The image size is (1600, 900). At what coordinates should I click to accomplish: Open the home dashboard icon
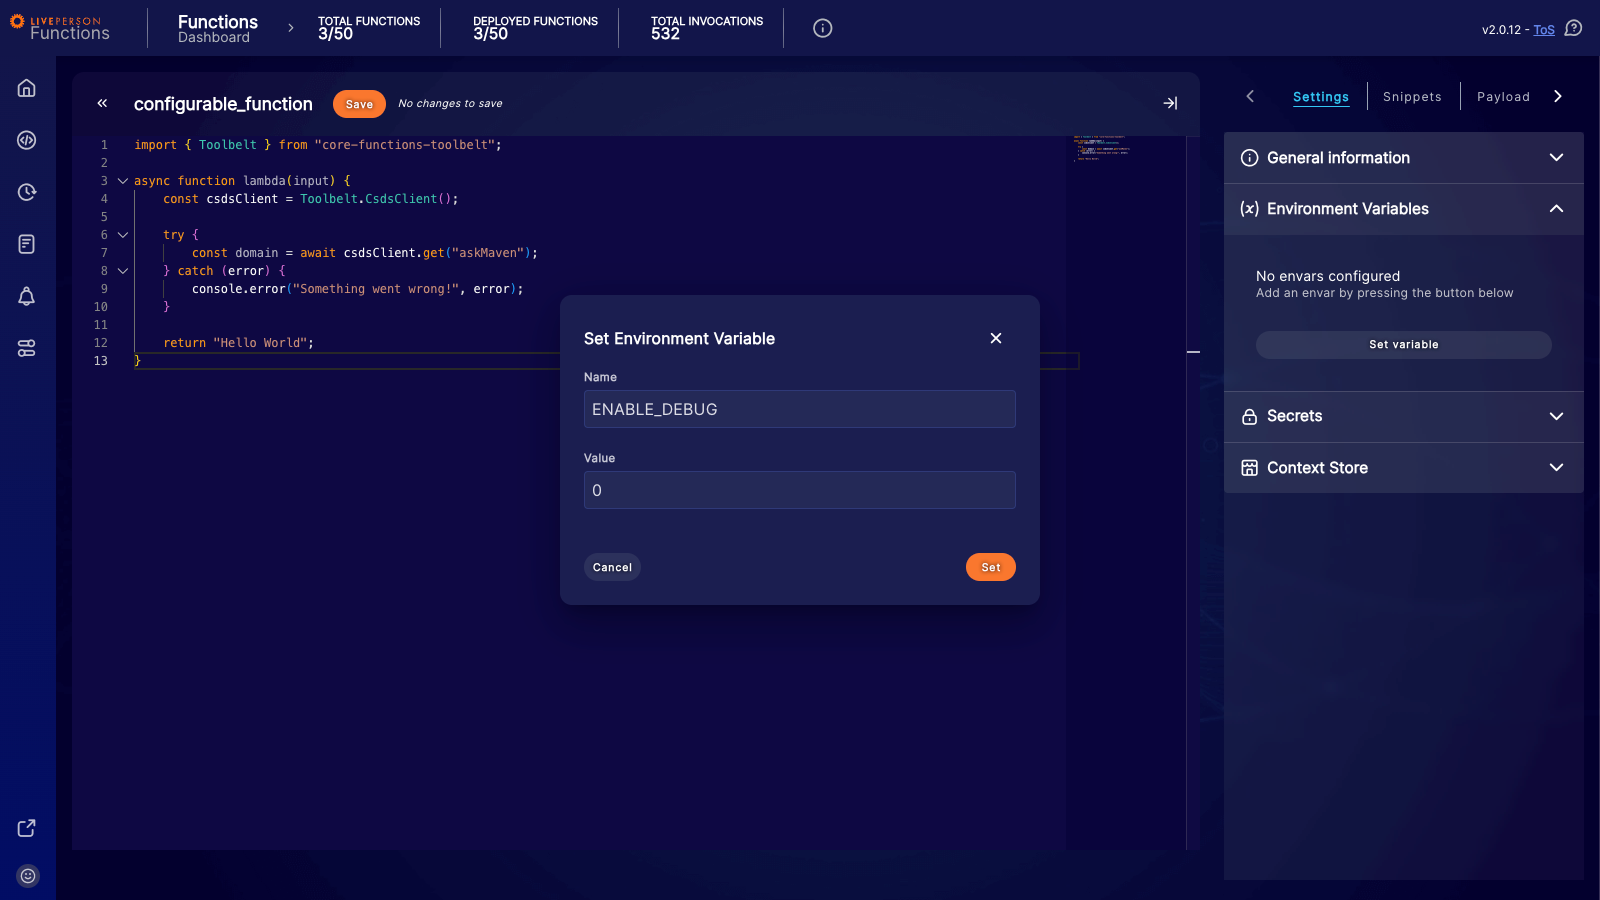[26, 88]
